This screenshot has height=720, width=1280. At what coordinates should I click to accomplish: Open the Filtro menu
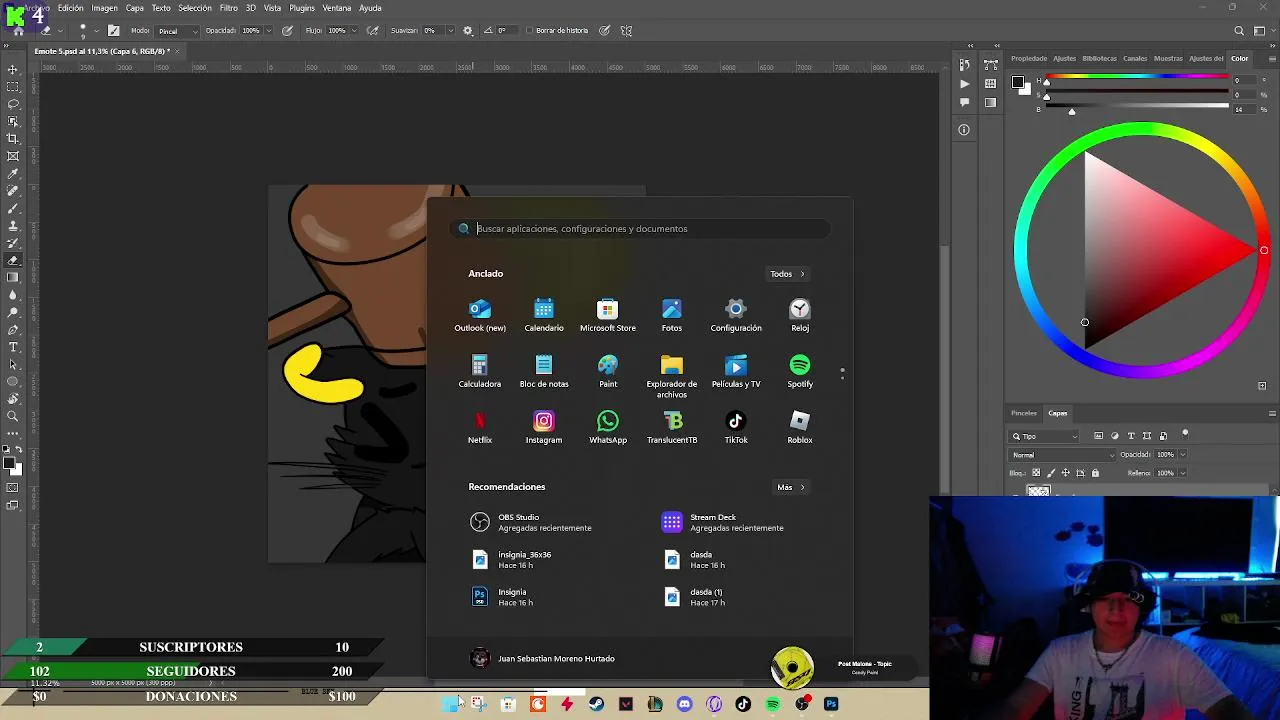(229, 8)
